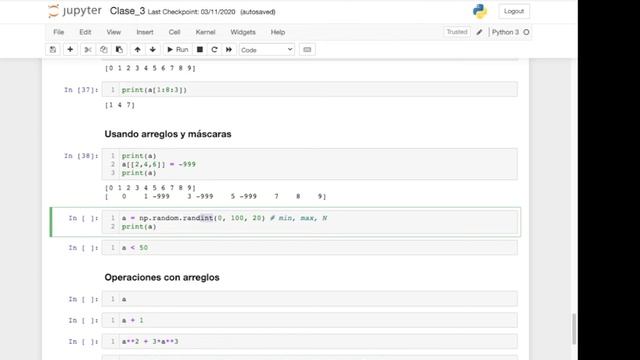640x360 pixels.
Task: Open the command palette keyboard icon
Action: pyautogui.click(x=307, y=50)
